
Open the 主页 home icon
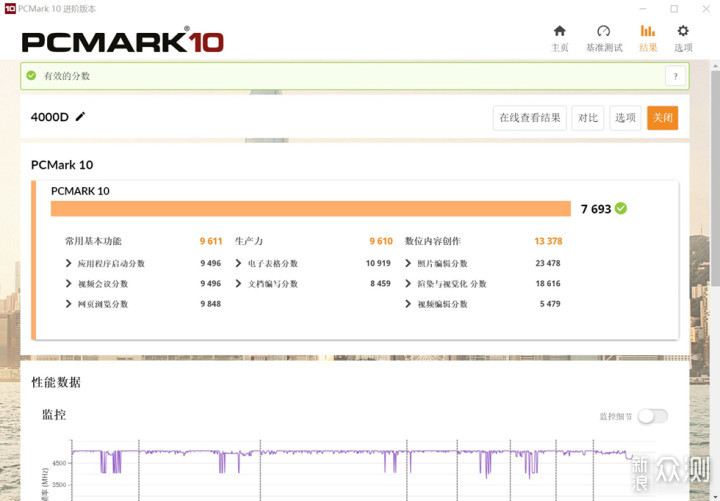coord(559,31)
